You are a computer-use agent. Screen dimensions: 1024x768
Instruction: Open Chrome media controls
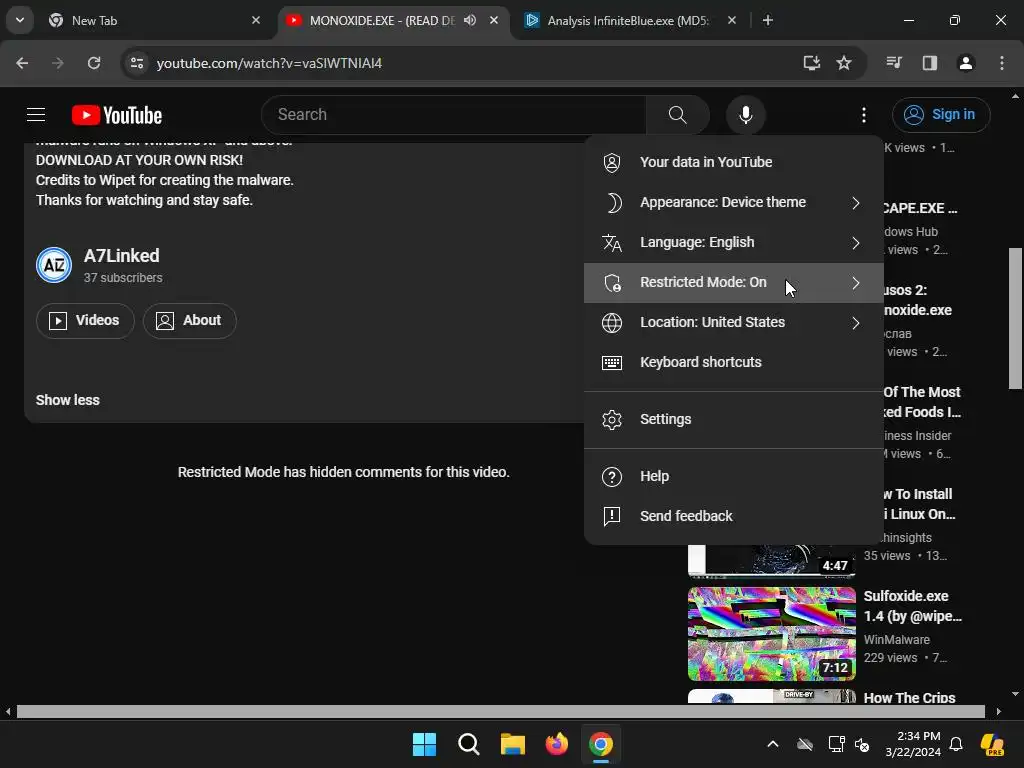click(x=894, y=63)
